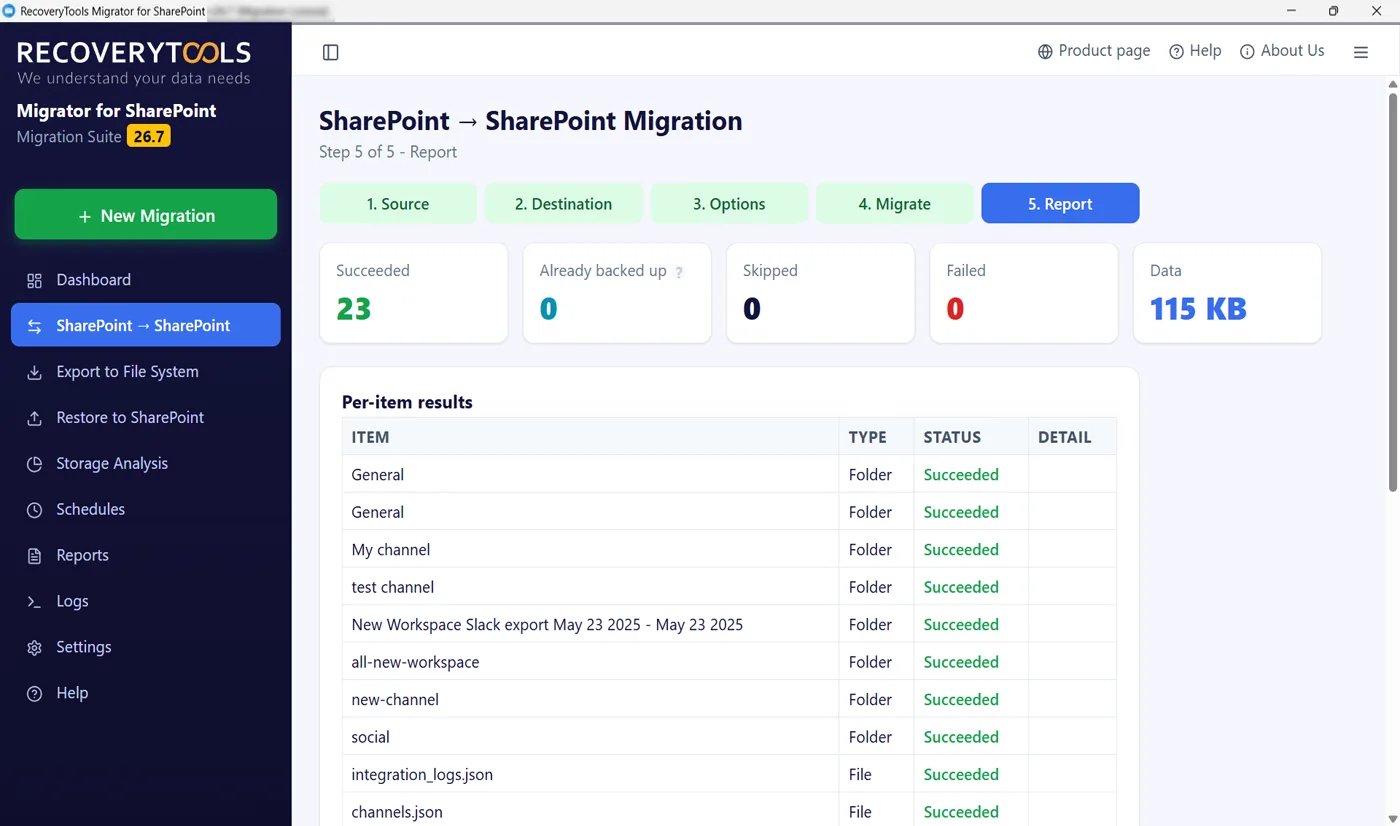The height and width of the screenshot is (826, 1400).
Task: Select the My channel row
Action: [x=729, y=549]
